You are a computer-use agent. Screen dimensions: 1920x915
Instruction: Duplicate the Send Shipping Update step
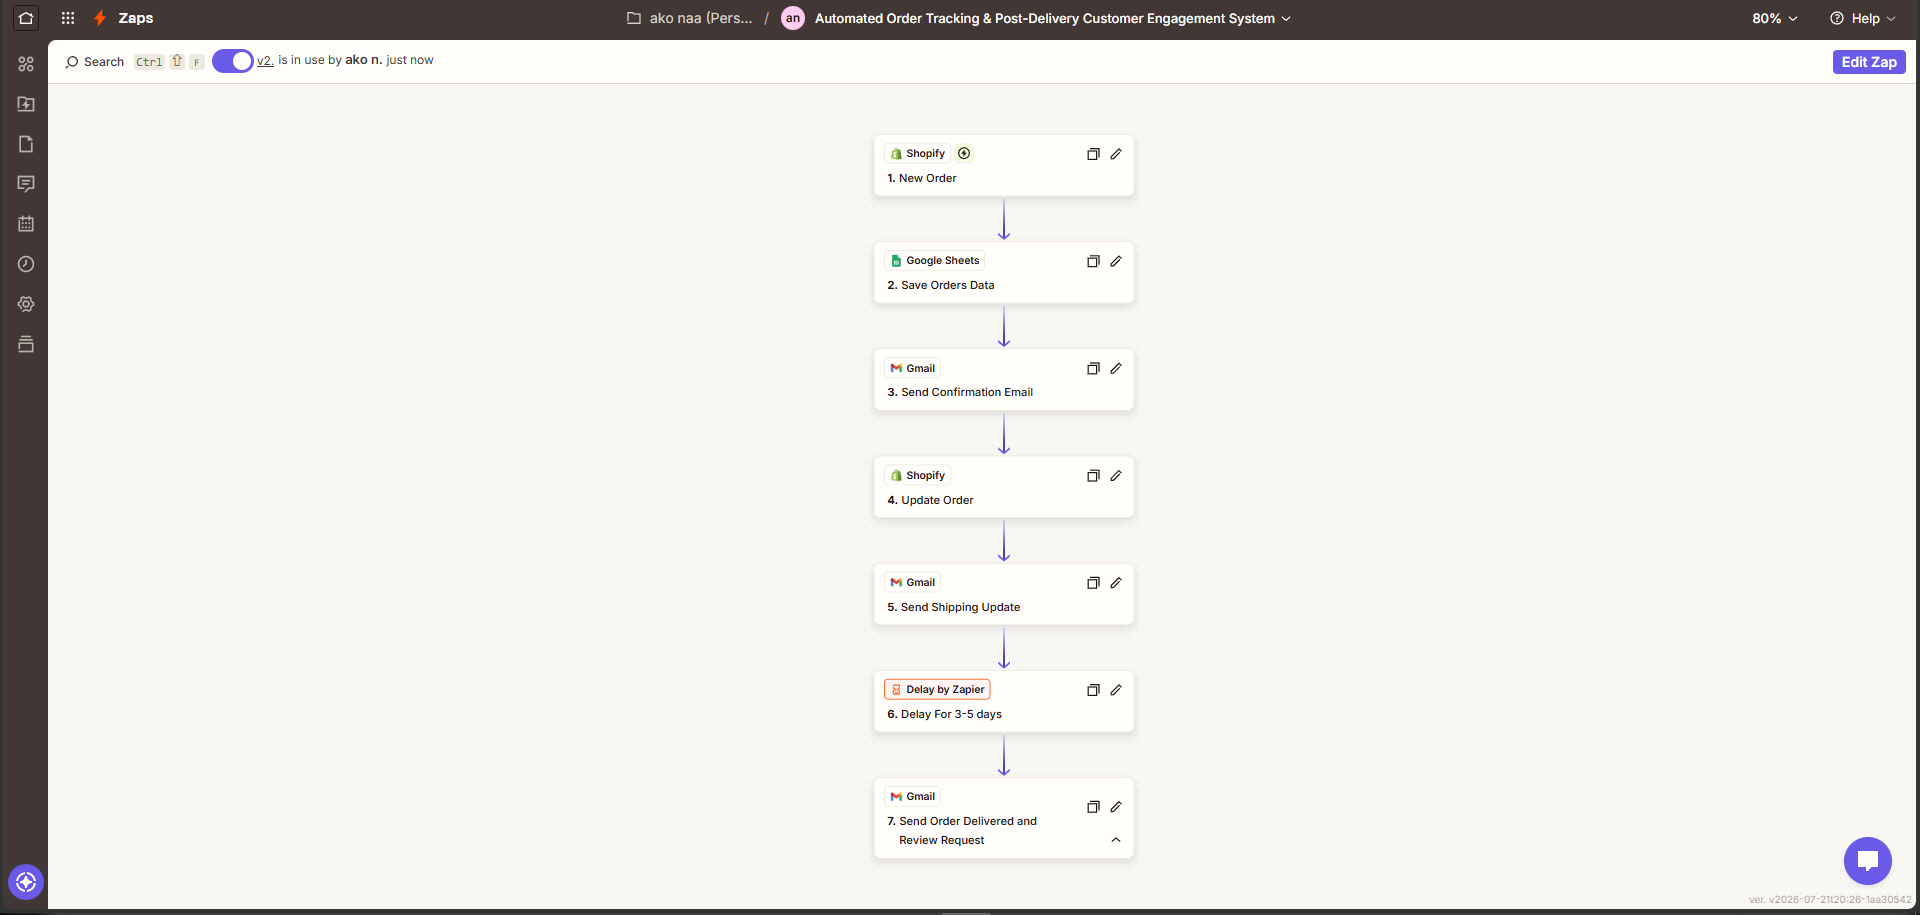[1093, 583]
